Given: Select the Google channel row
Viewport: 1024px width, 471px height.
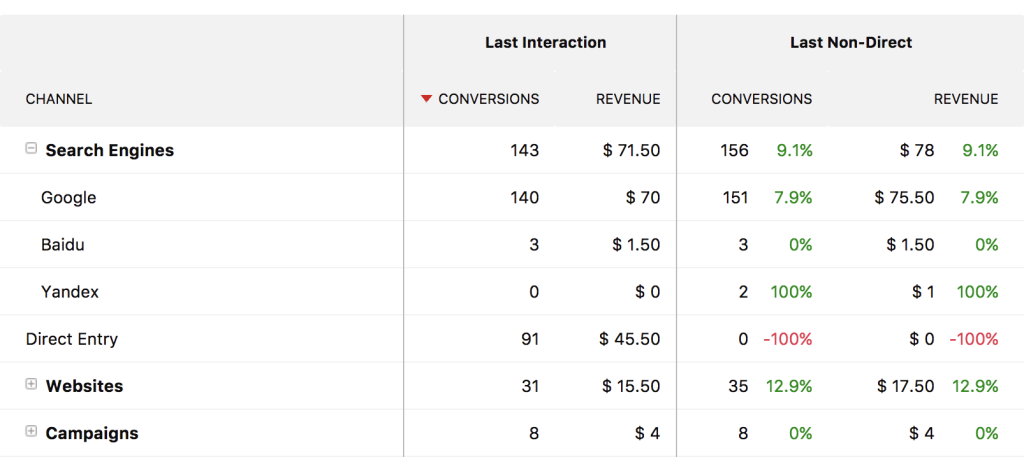Looking at the screenshot, I should click(69, 198).
